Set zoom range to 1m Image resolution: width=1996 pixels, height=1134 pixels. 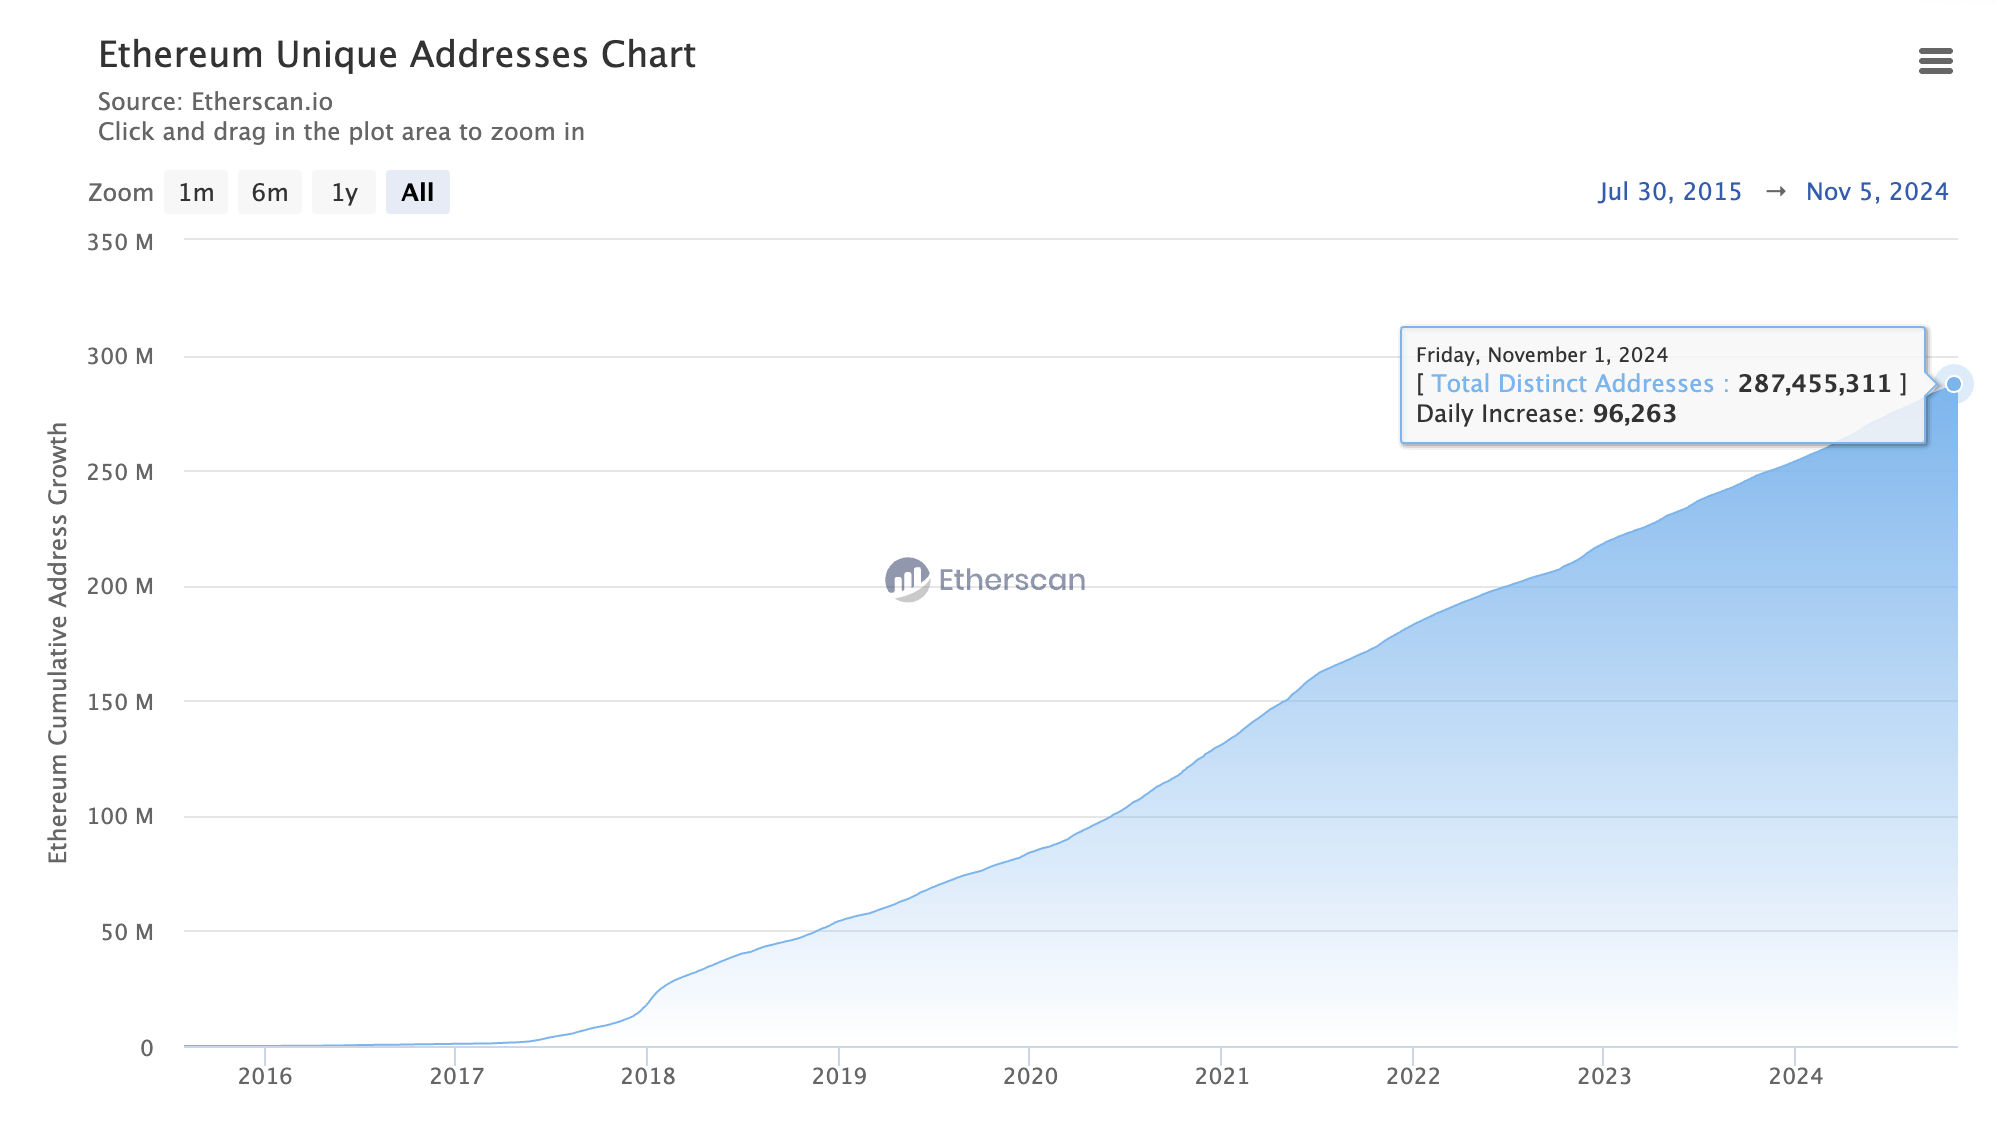click(x=196, y=192)
